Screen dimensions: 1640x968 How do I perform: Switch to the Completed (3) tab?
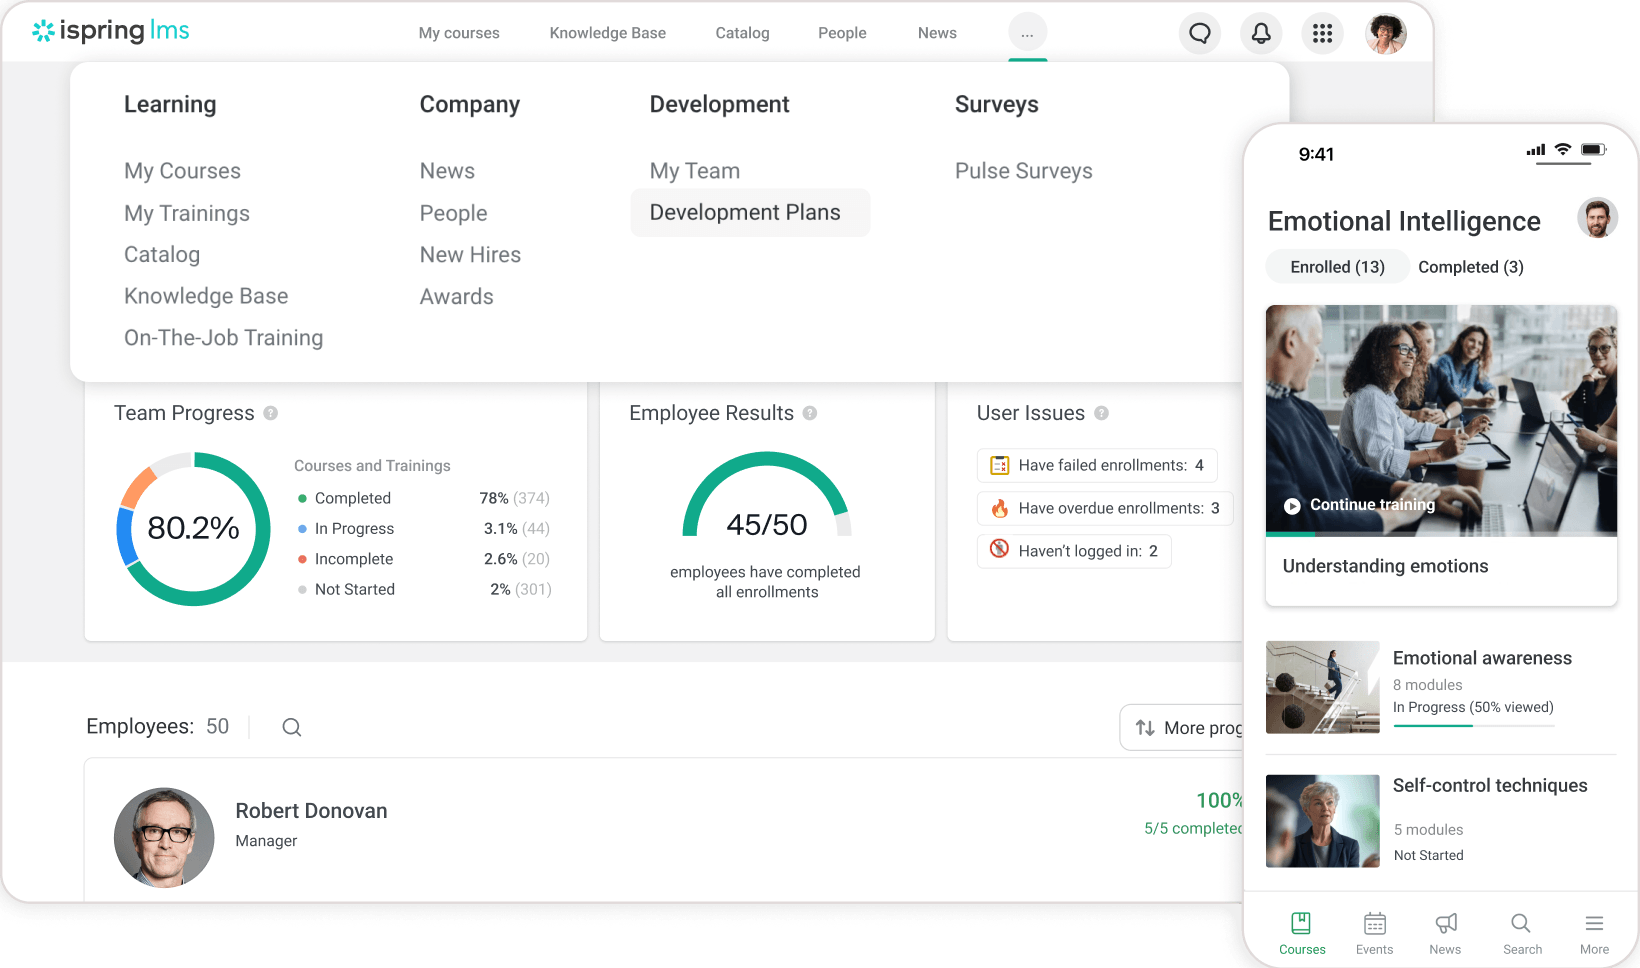[1470, 267]
